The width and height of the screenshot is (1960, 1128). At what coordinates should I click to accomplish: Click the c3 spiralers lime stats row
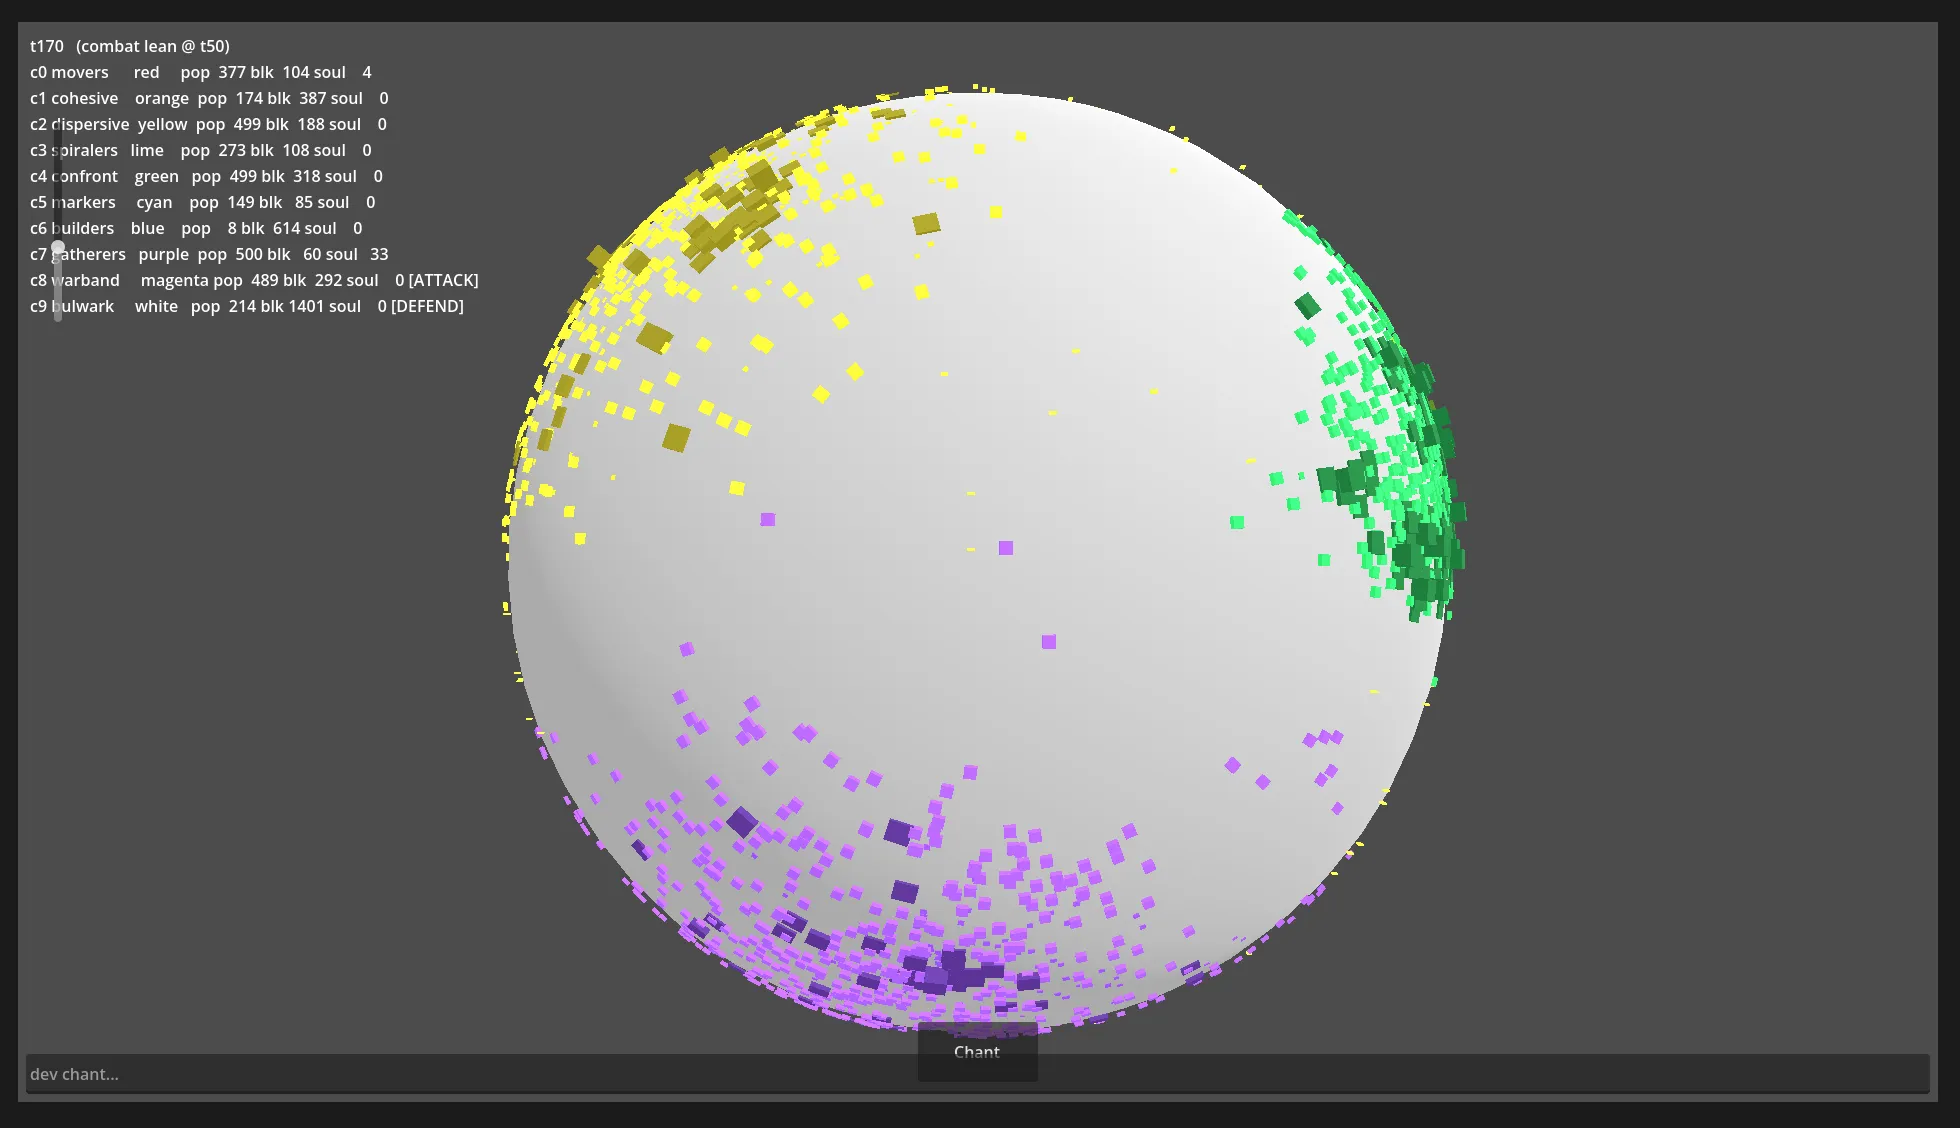coord(201,150)
